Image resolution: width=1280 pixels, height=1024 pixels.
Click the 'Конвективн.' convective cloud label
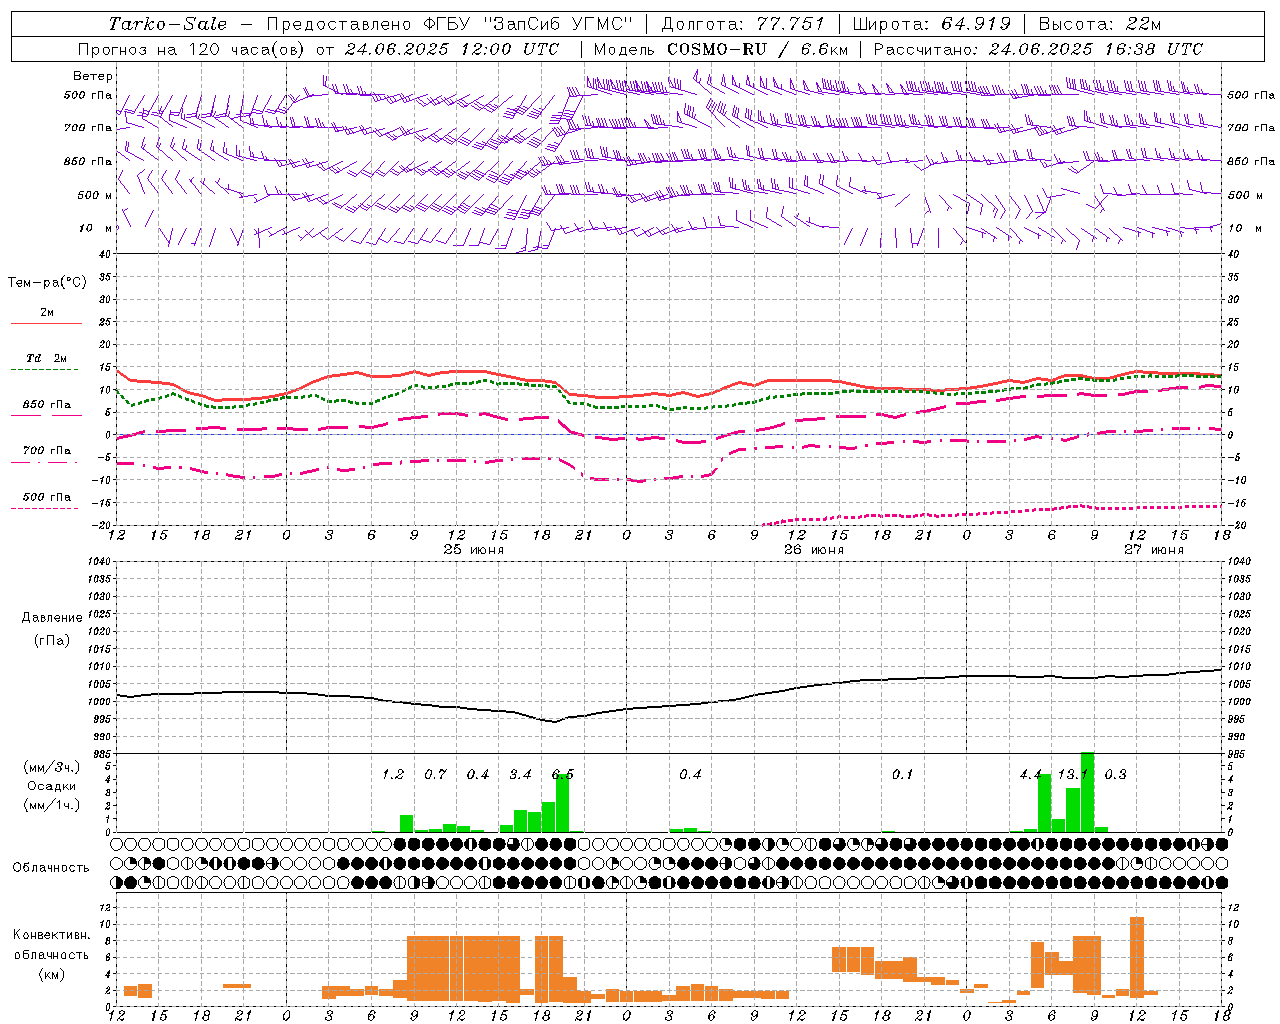click(x=51, y=935)
